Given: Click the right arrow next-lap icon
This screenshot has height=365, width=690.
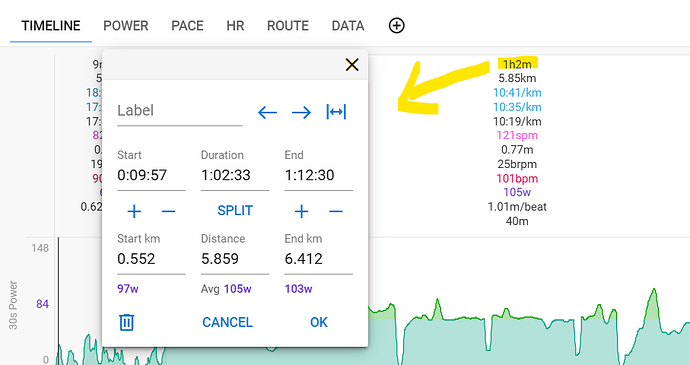Looking at the screenshot, I should point(301,113).
